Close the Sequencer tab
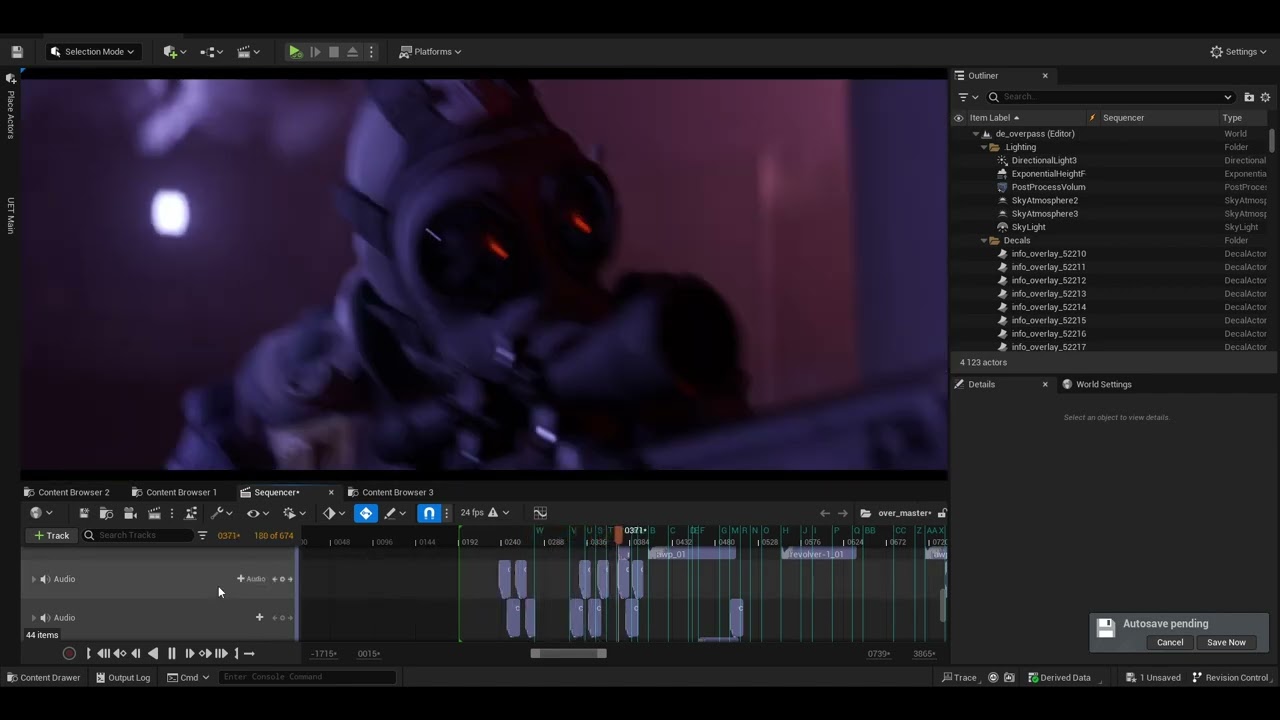1280x720 pixels. (x=331, y=493)
